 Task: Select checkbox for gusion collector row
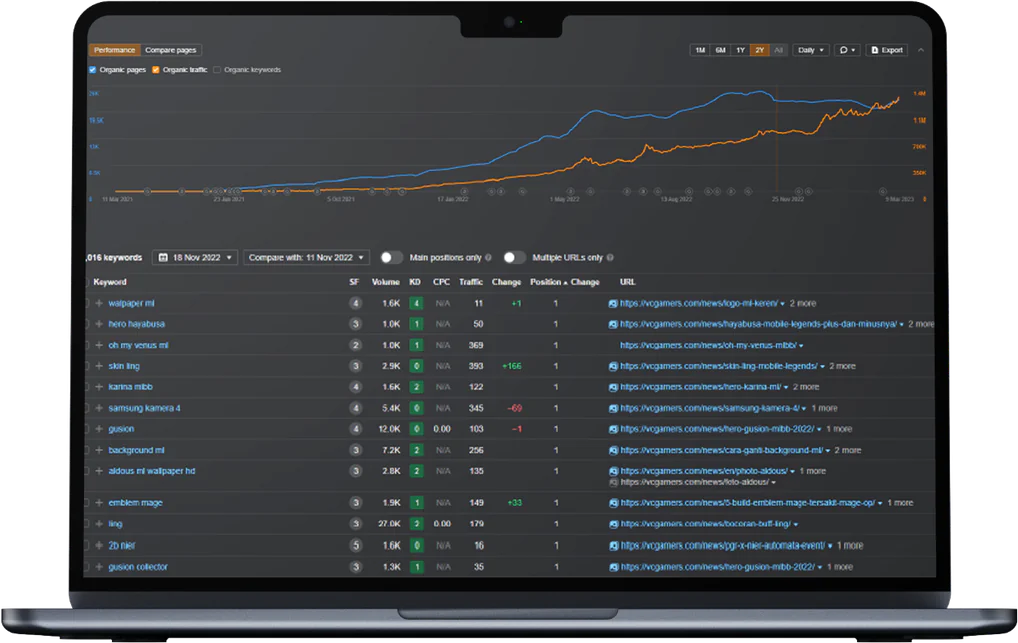click(85, 567)
